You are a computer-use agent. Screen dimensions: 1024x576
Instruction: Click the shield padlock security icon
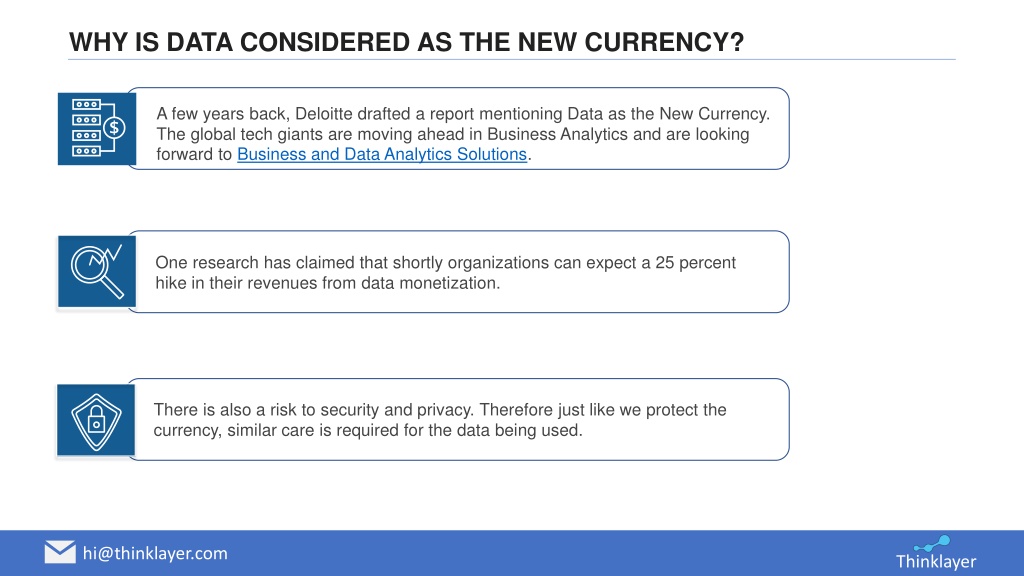(x=96, y=420)
